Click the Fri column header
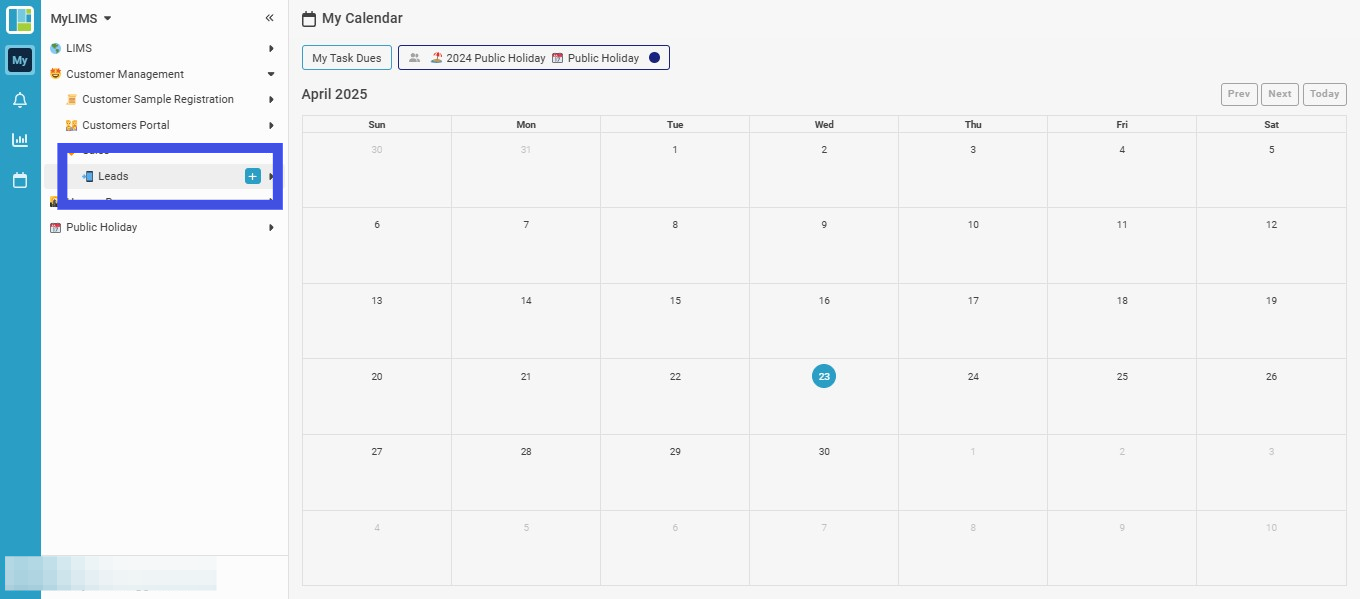 [1122, 124]
